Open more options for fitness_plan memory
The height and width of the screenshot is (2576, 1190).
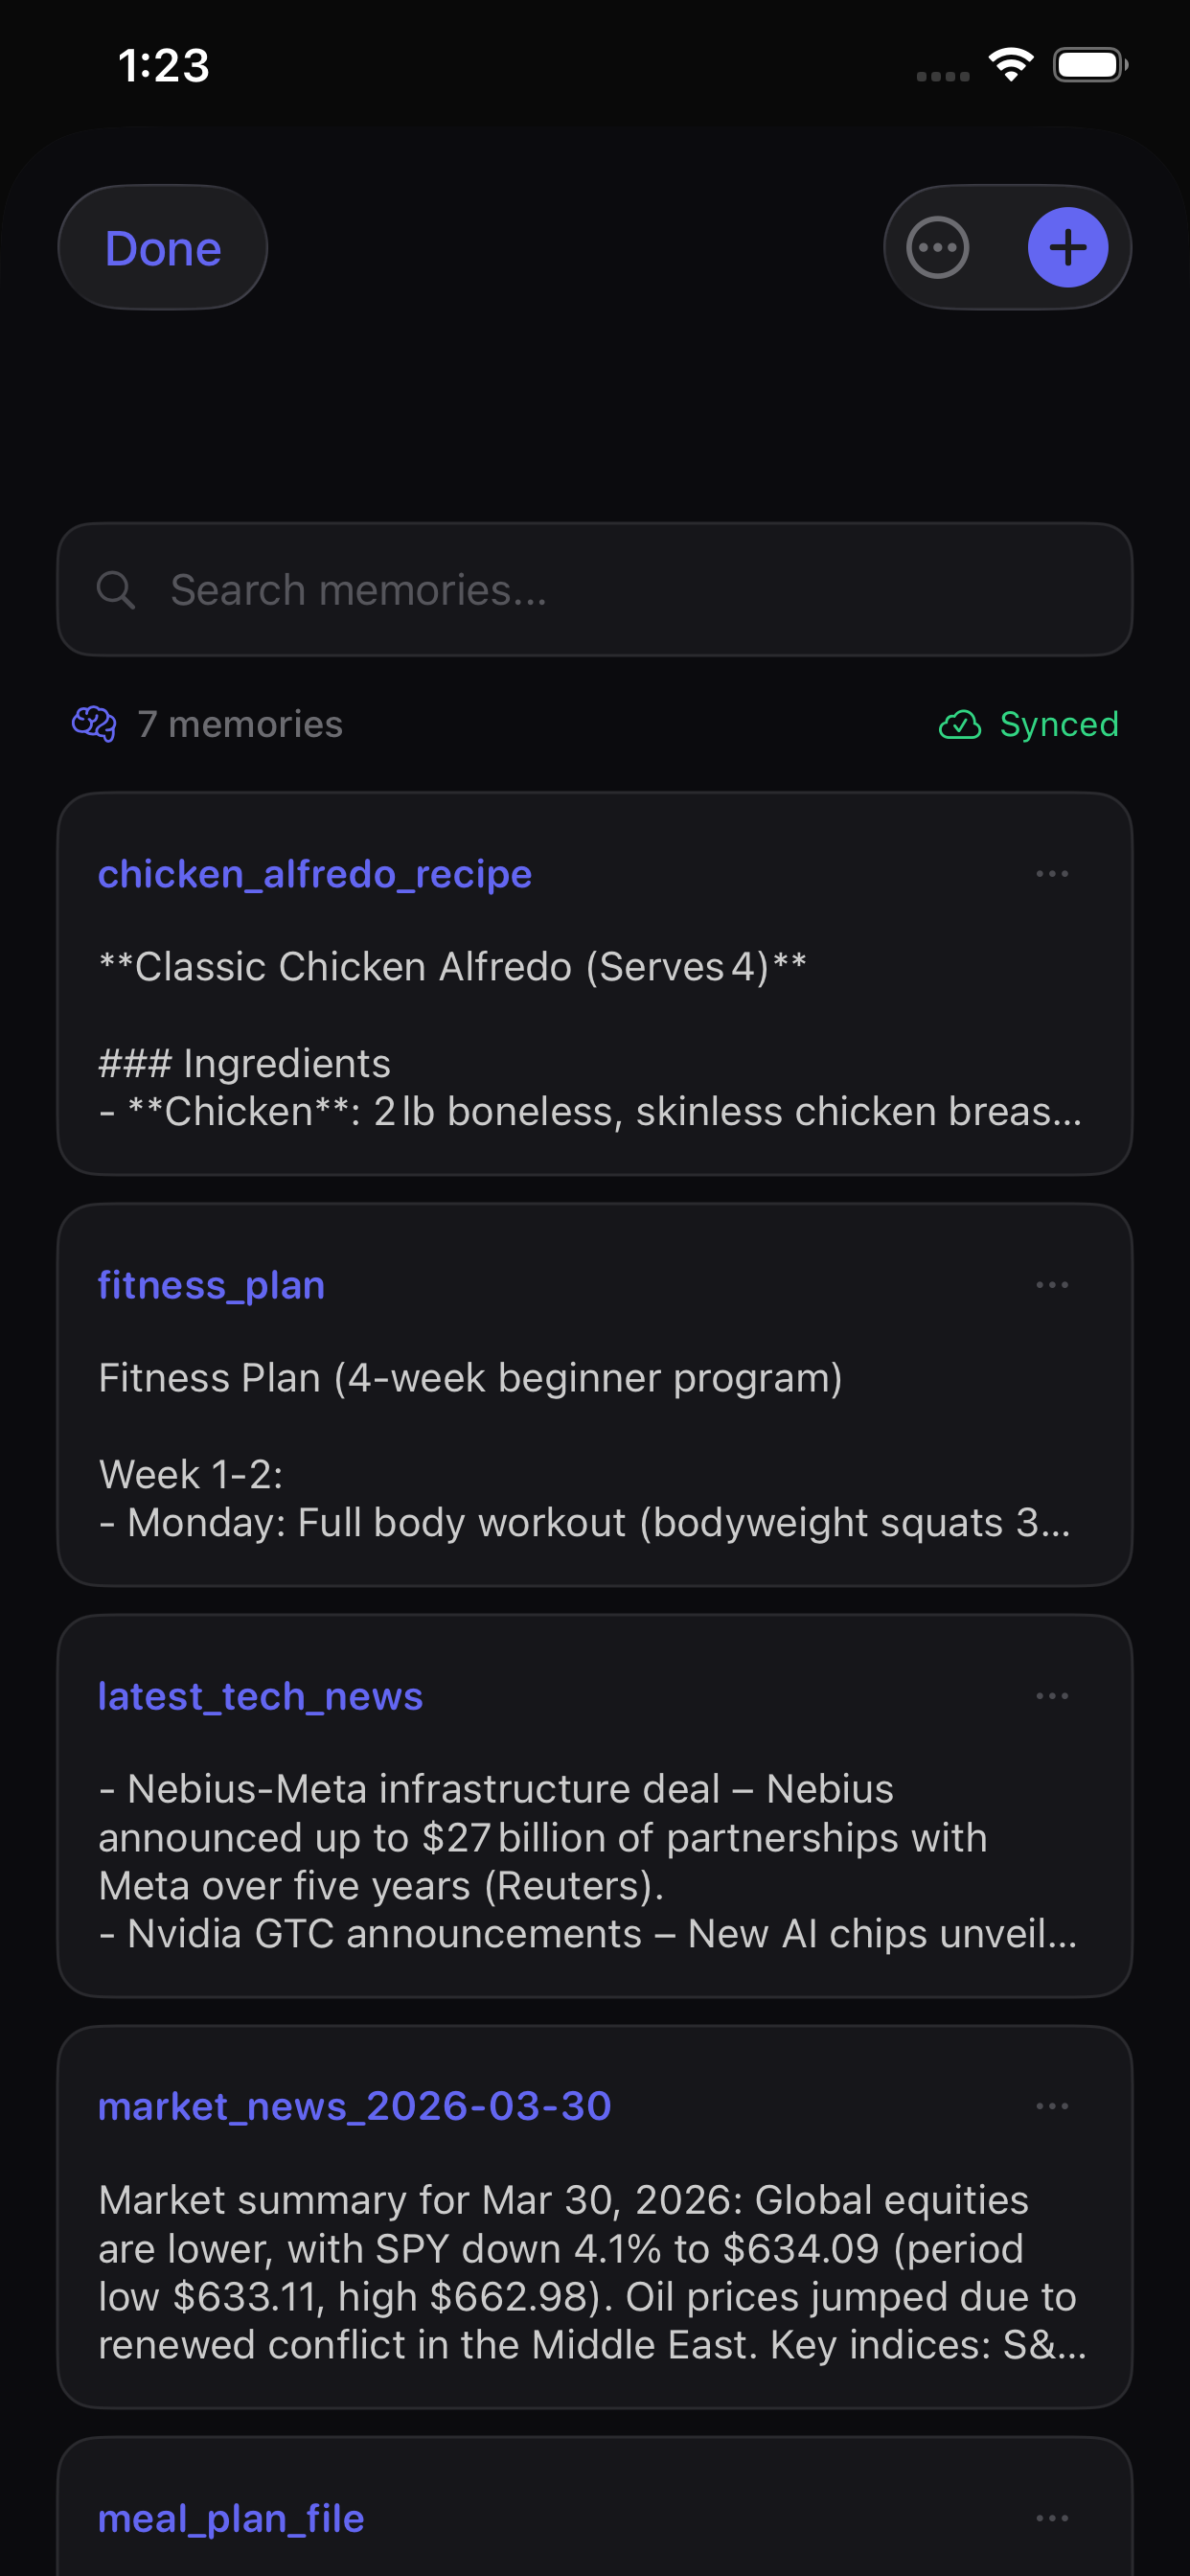tap(1051, 1285)
